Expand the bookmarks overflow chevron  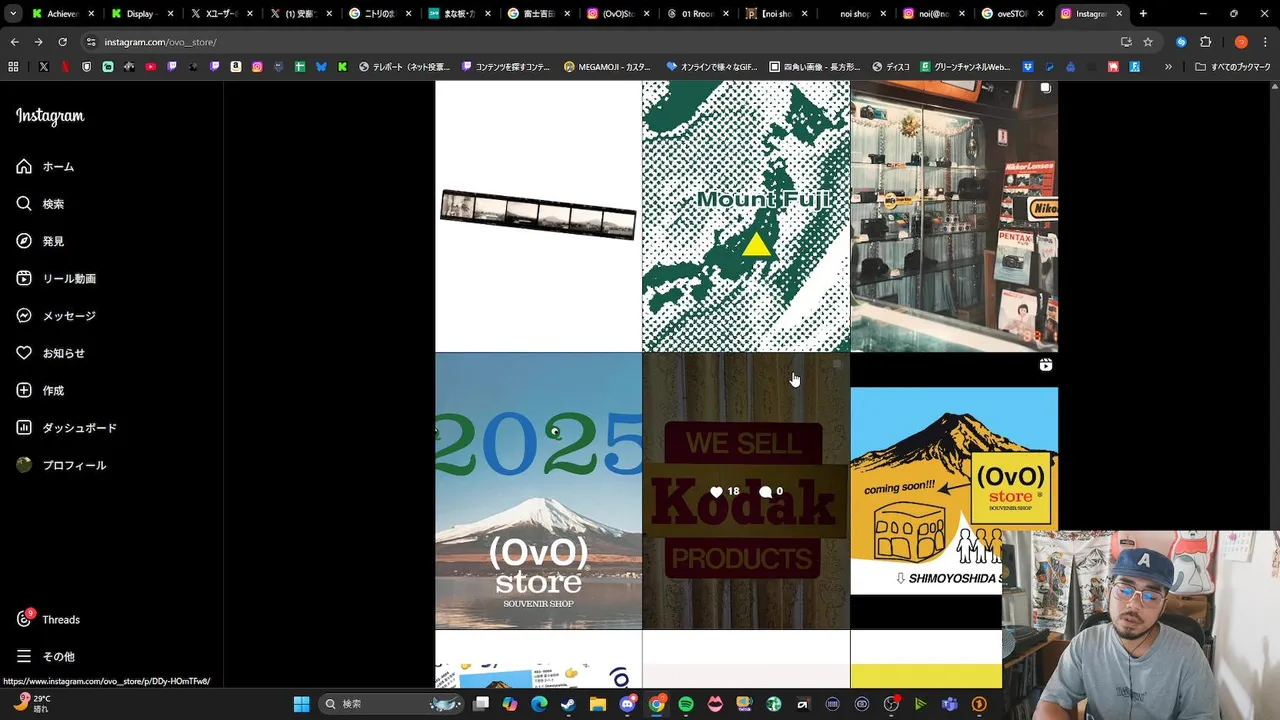pyautogui.click(x=1168, y=67)
